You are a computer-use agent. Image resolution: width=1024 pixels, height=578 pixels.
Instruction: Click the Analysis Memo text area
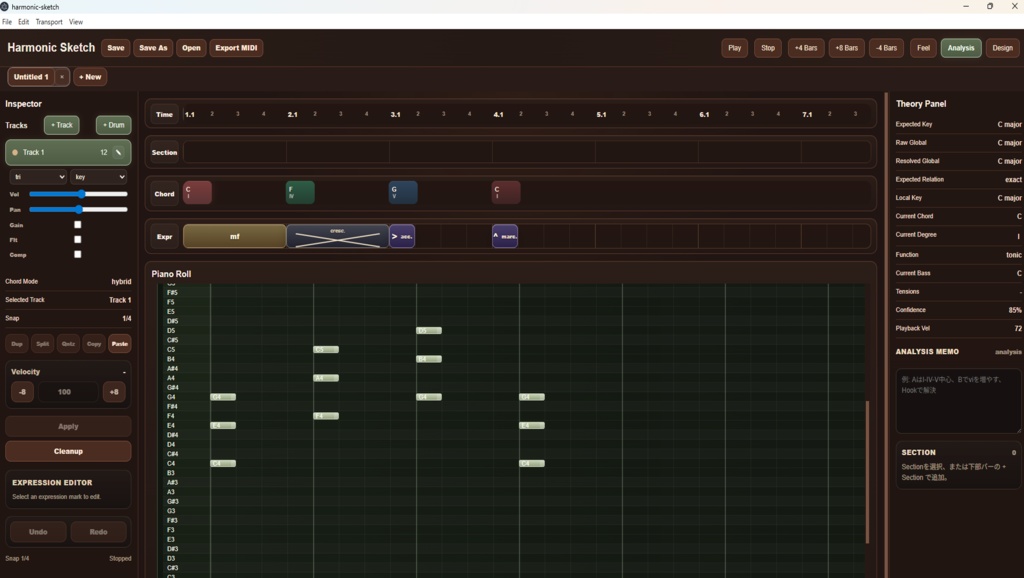(x=958, y=401)
